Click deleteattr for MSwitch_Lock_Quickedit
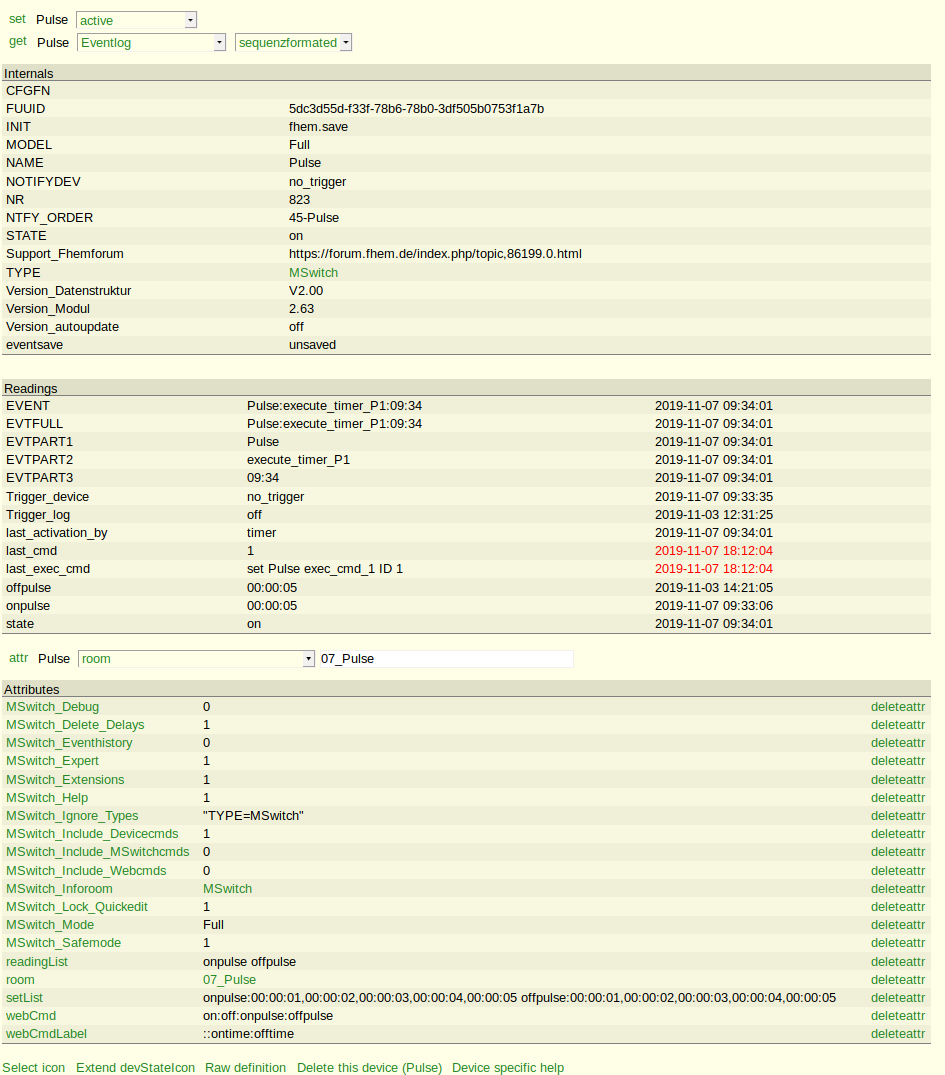Viewport: 945px width, 1075px height. click(x=898, y=906)
